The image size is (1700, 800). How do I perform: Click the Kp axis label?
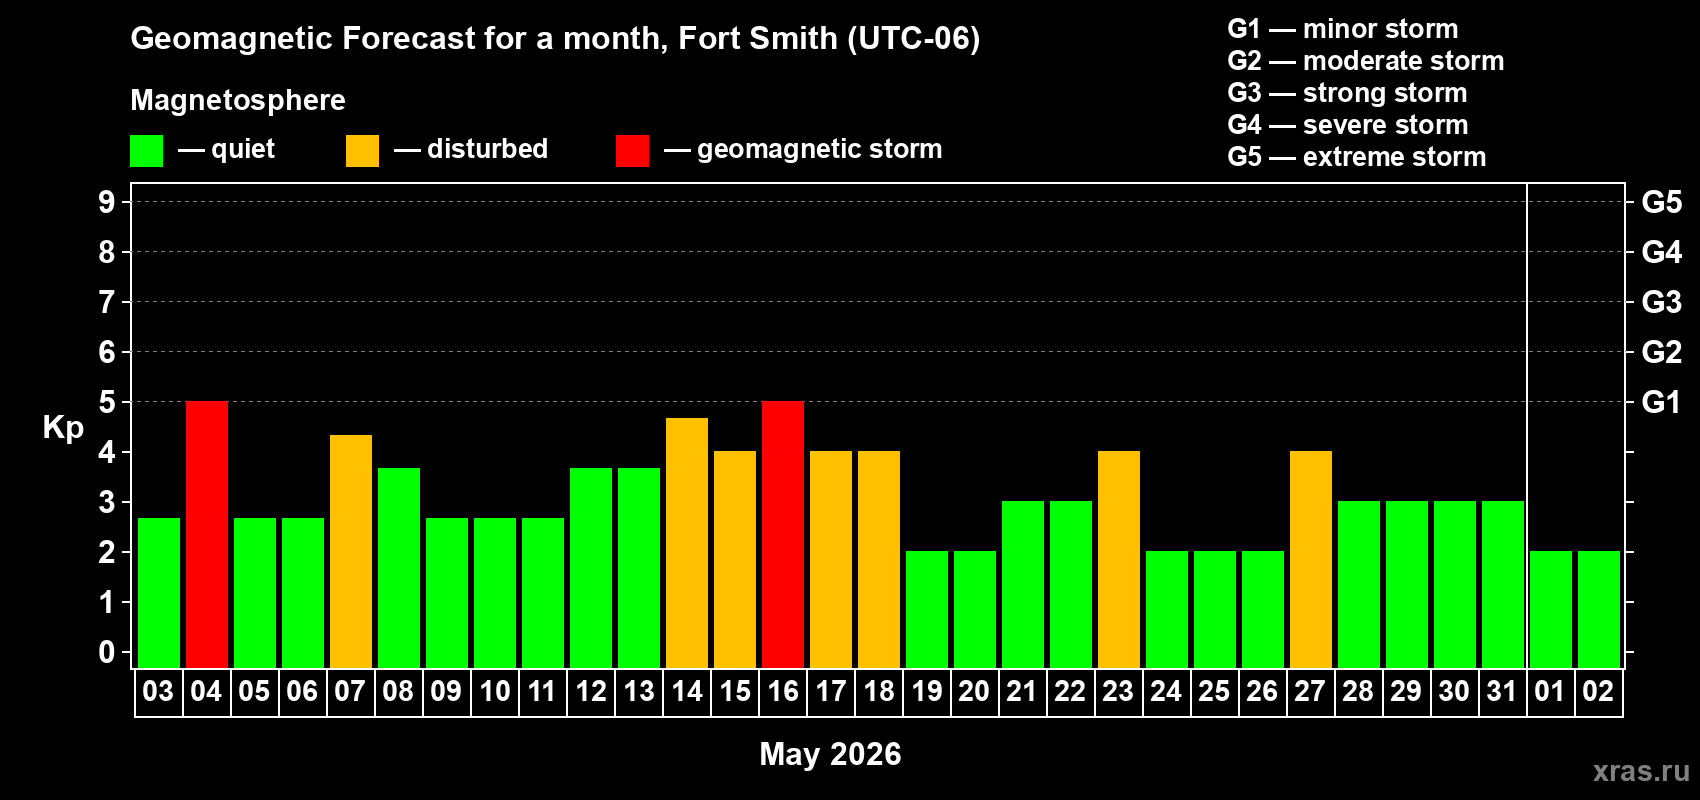63,428
